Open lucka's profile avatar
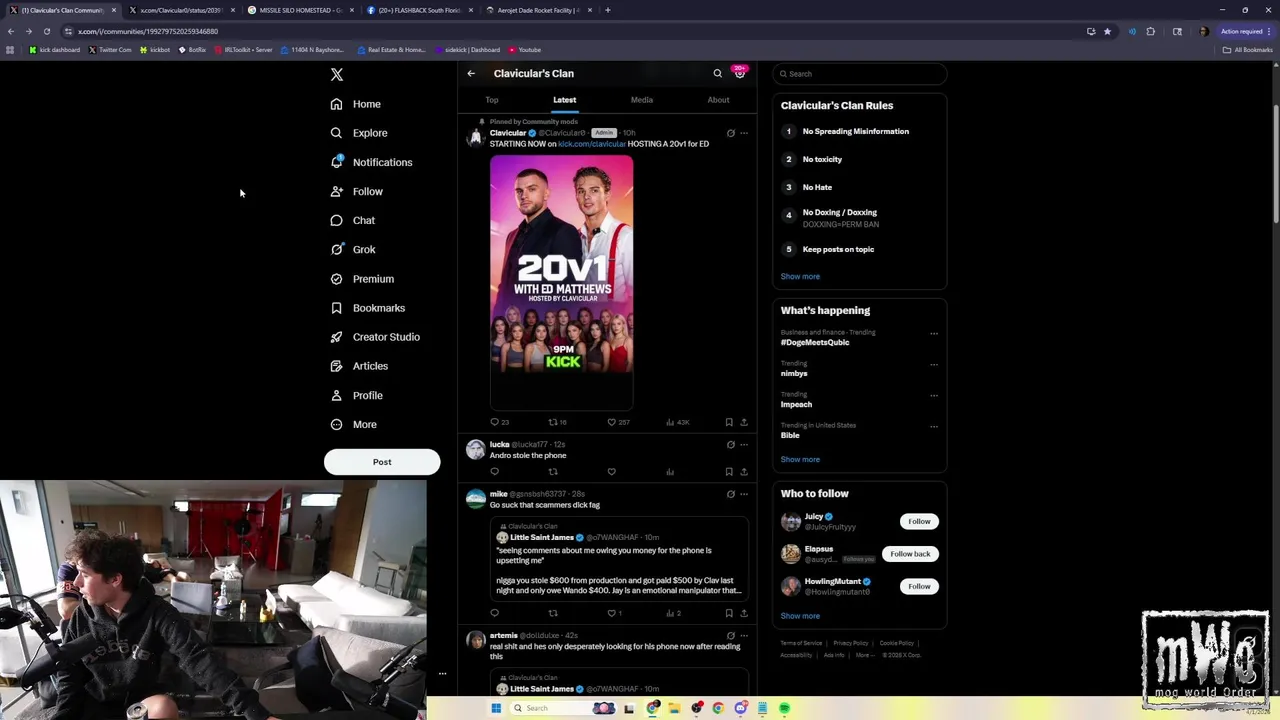The width and height of the screenshot is (1280, 720). pos(475,450)
